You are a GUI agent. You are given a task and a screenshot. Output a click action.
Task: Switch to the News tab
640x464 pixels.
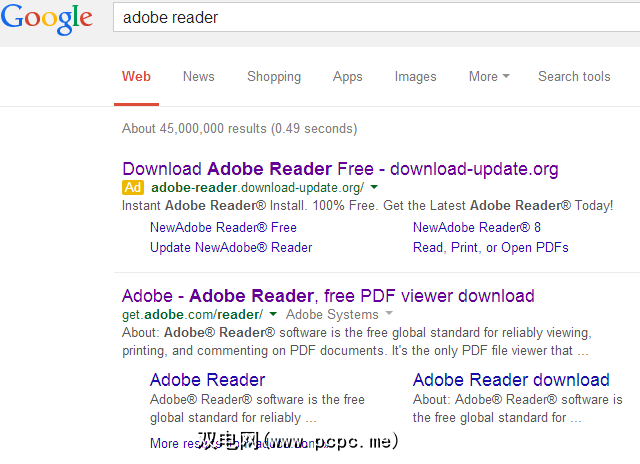pos(198,77)
